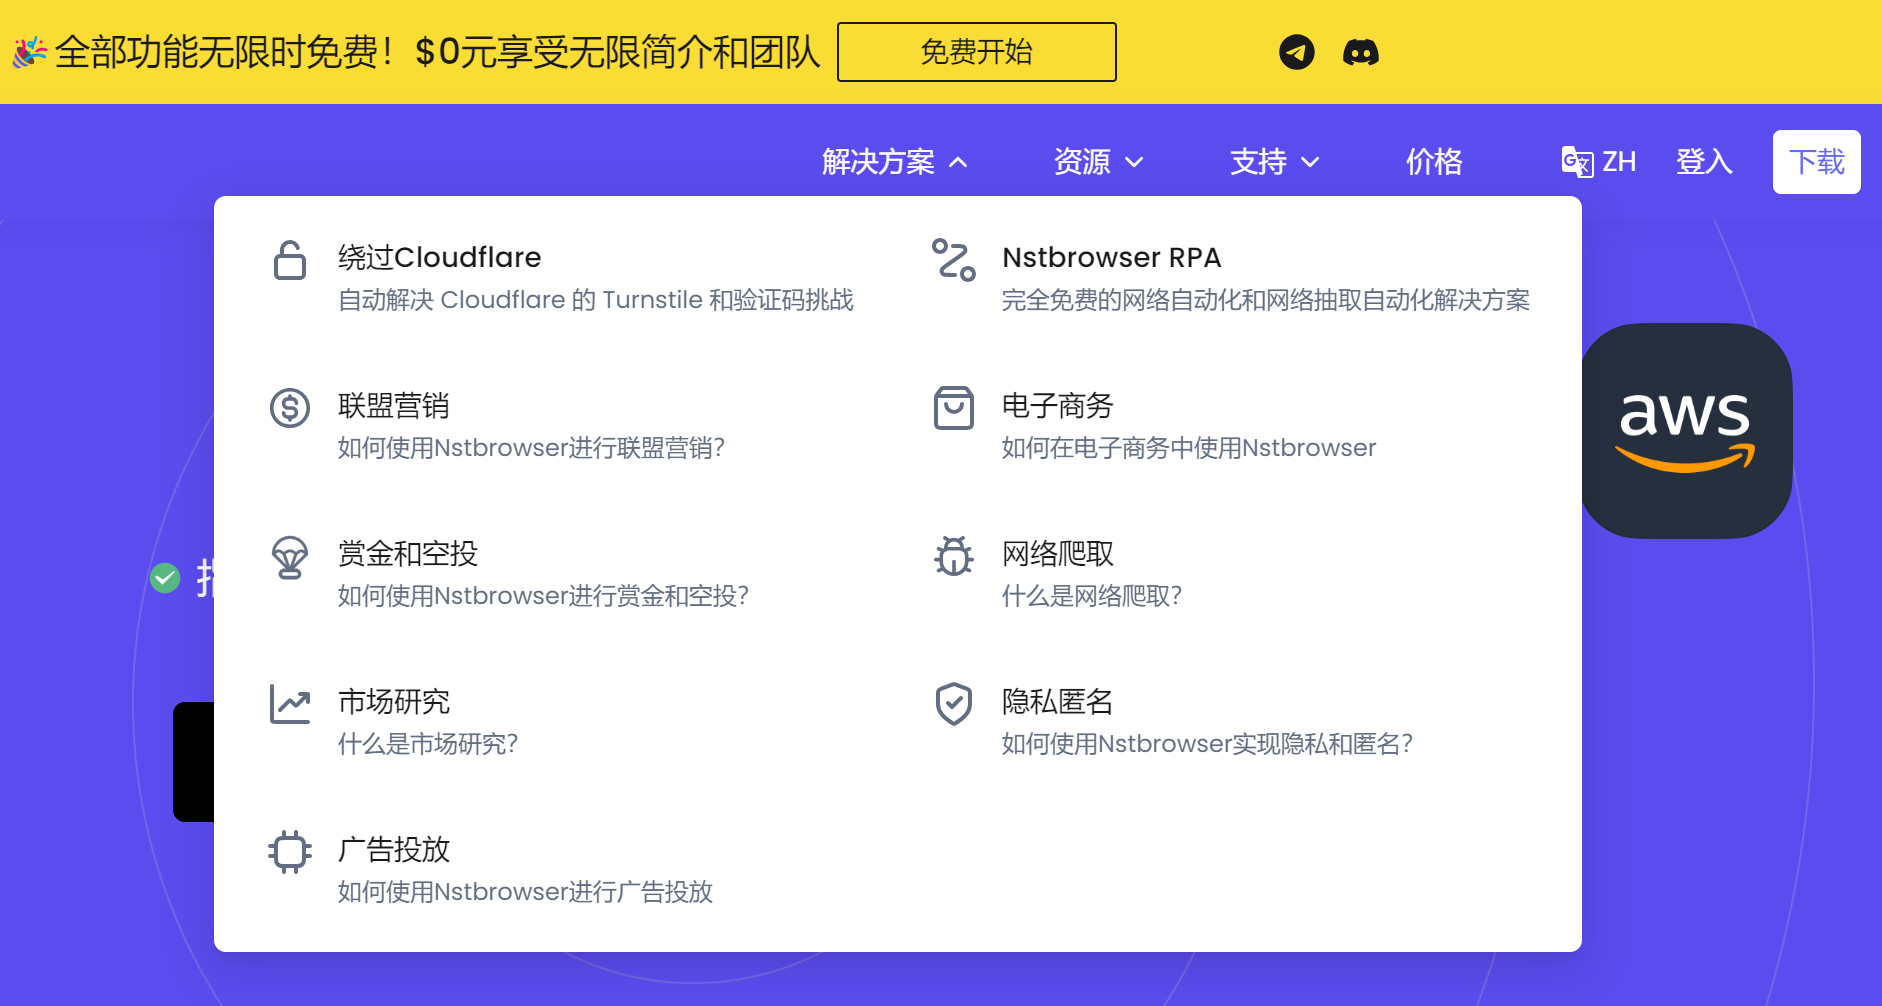Click description 如何使用Nstbrowser进行联盟营销?
The image size is (1882, 1006).
(x=531, y=448)
